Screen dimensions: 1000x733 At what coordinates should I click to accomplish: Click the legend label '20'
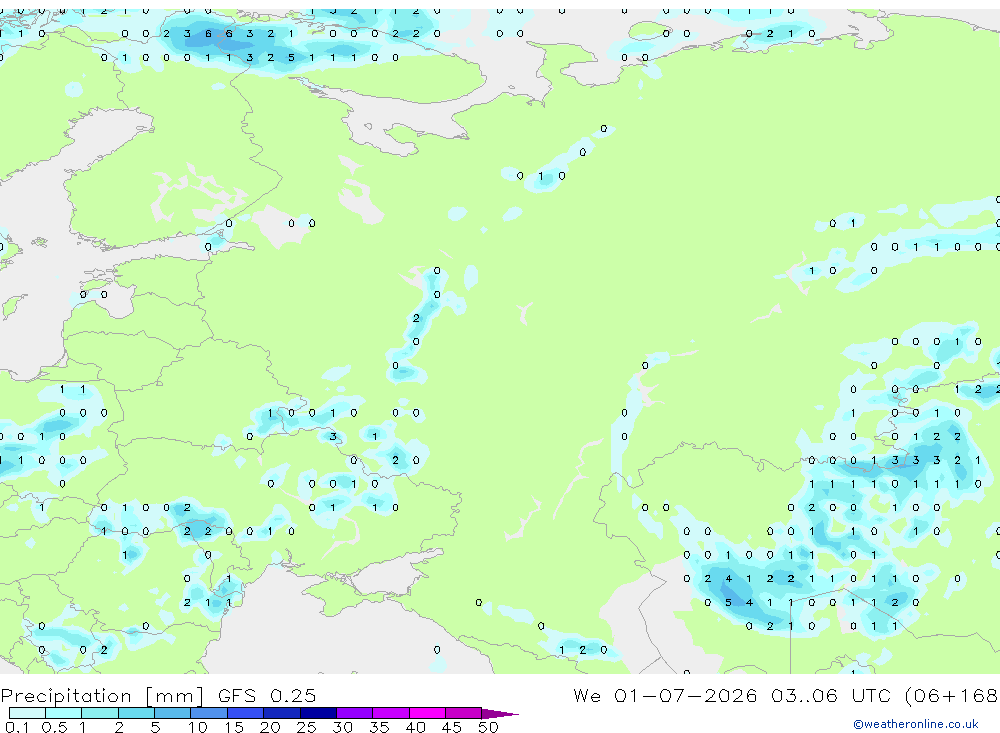pos(270,727)
